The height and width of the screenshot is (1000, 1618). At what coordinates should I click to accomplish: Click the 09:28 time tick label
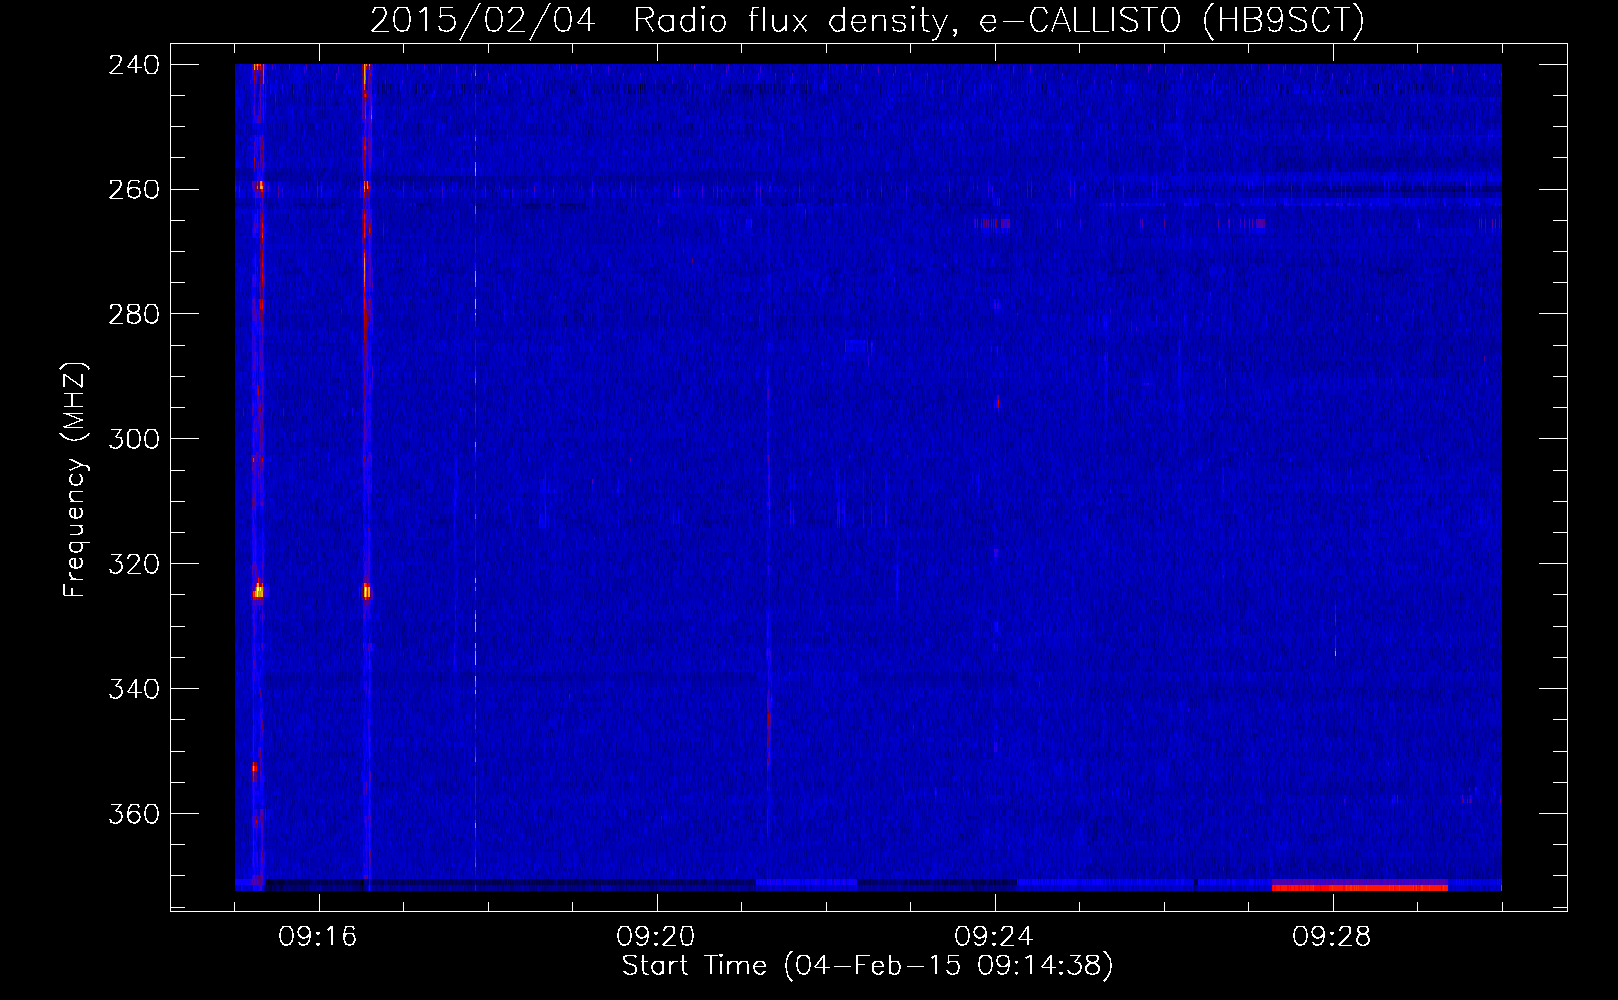tap(1332, 937)
